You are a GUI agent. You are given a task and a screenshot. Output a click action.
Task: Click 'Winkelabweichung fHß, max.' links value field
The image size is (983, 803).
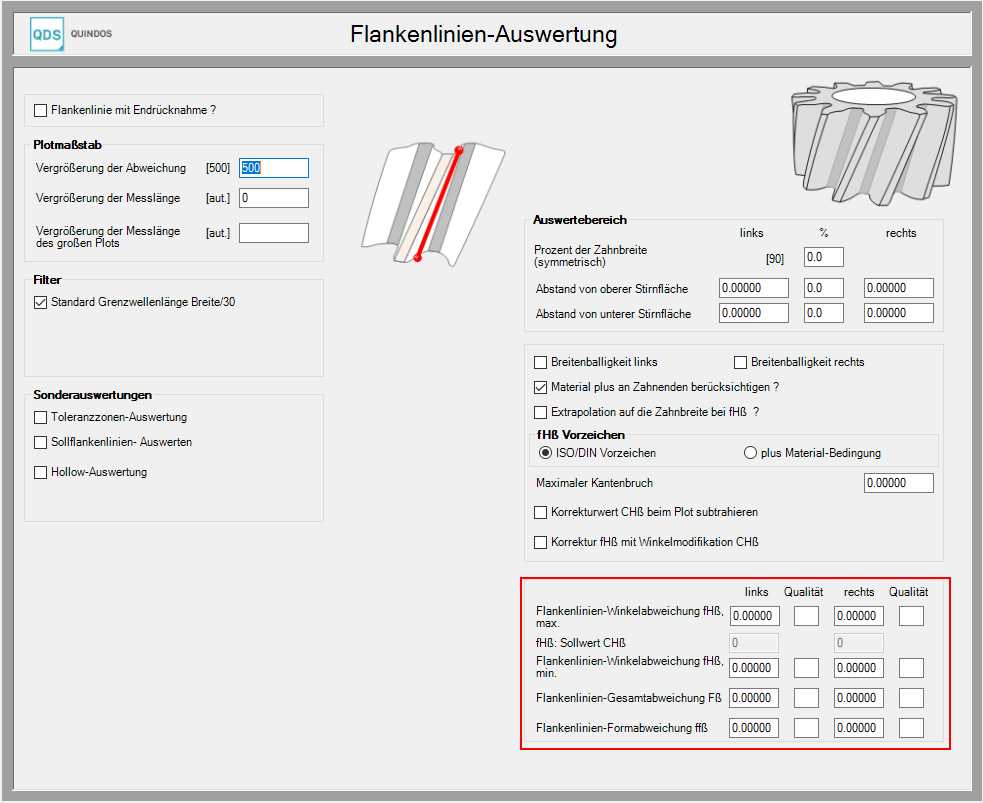(755, 616)
